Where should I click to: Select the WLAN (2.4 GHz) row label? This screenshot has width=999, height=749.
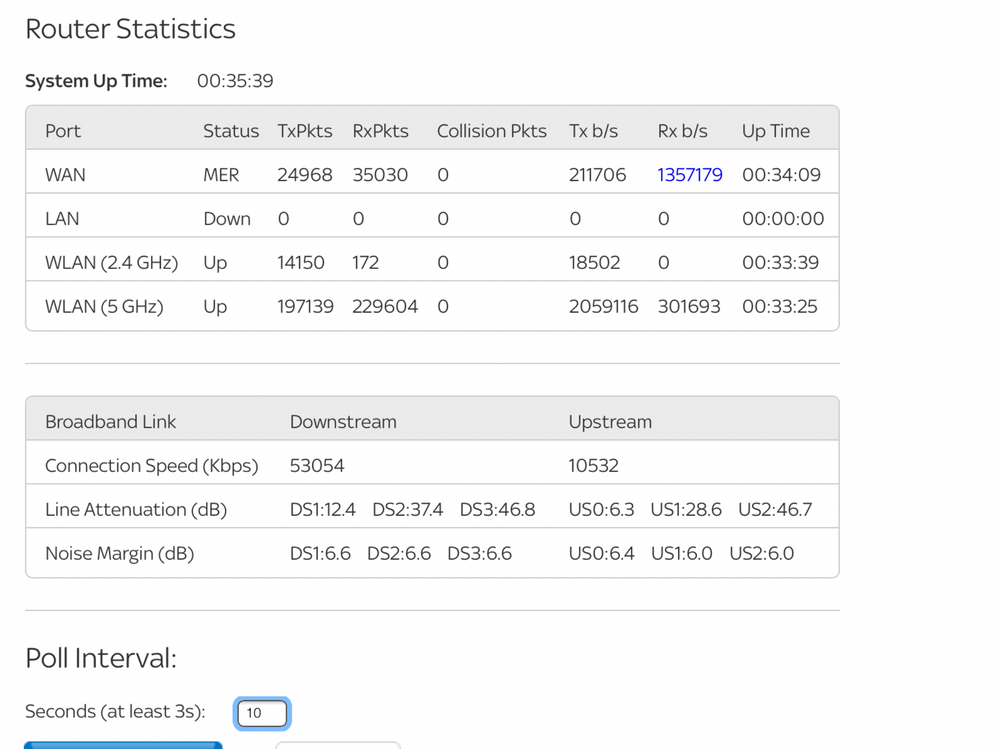point(111,263)
